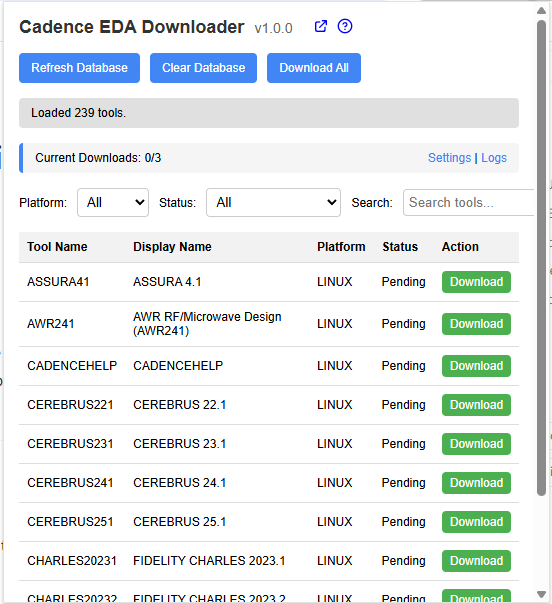Click the scrollbar up arrow

tap(541, 10)
